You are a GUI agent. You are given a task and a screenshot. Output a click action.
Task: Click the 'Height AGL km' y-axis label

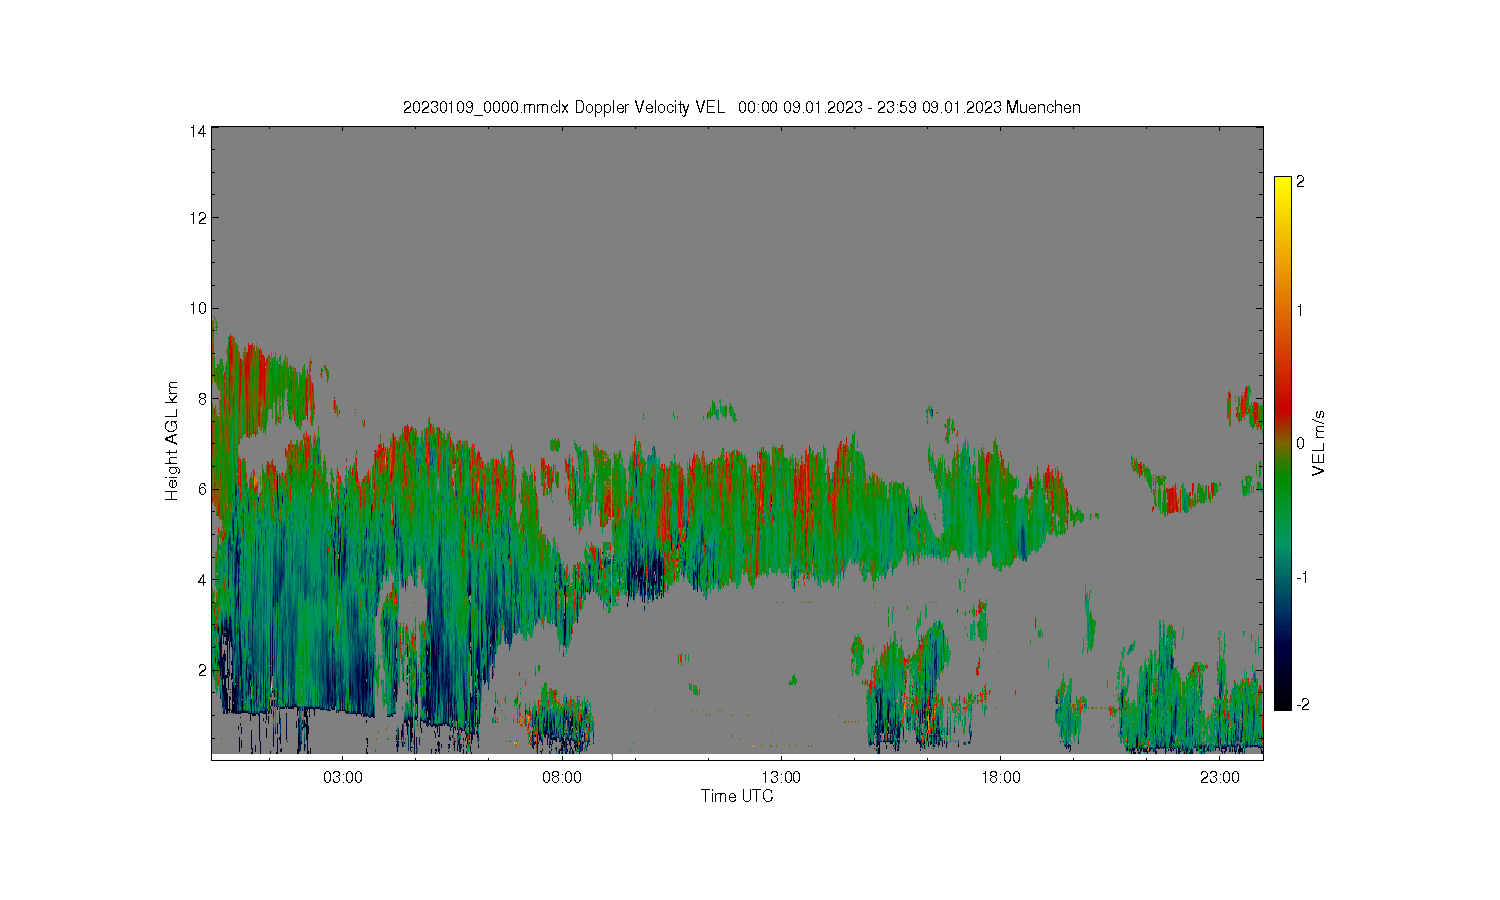172,441
